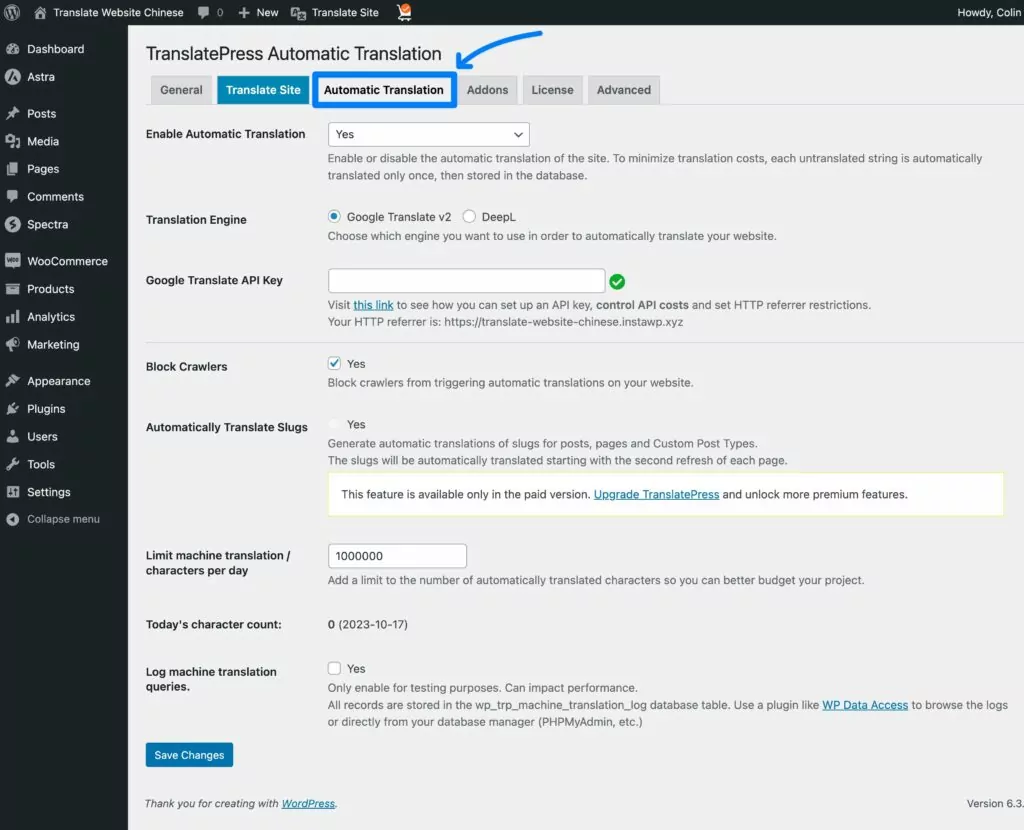Viewport: 1024px width, 830px height.
Task: Open the WP Data Access link
Action: click(x=865, y=705)
